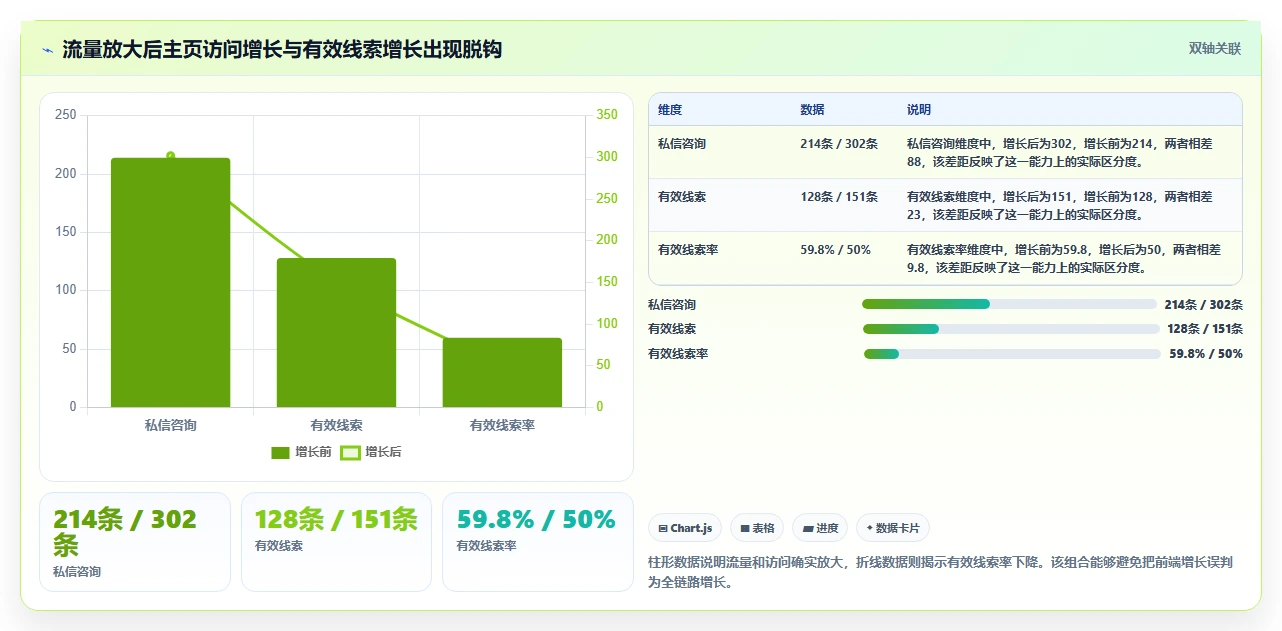The height and width of the screenshot is (631, 1282).
Task: Click the 有效线索率 progress bar
Action: (1012, 353)
